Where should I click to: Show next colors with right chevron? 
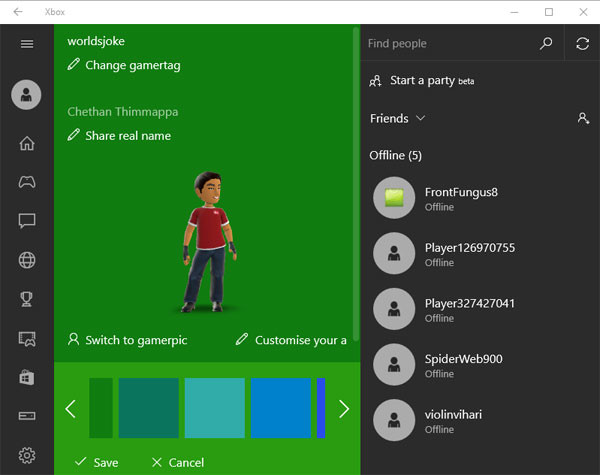344,409
